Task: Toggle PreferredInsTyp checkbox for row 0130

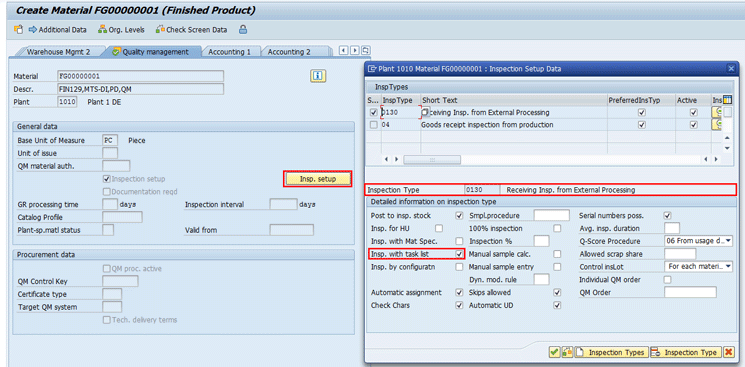Action: click(x=642, y=113)
